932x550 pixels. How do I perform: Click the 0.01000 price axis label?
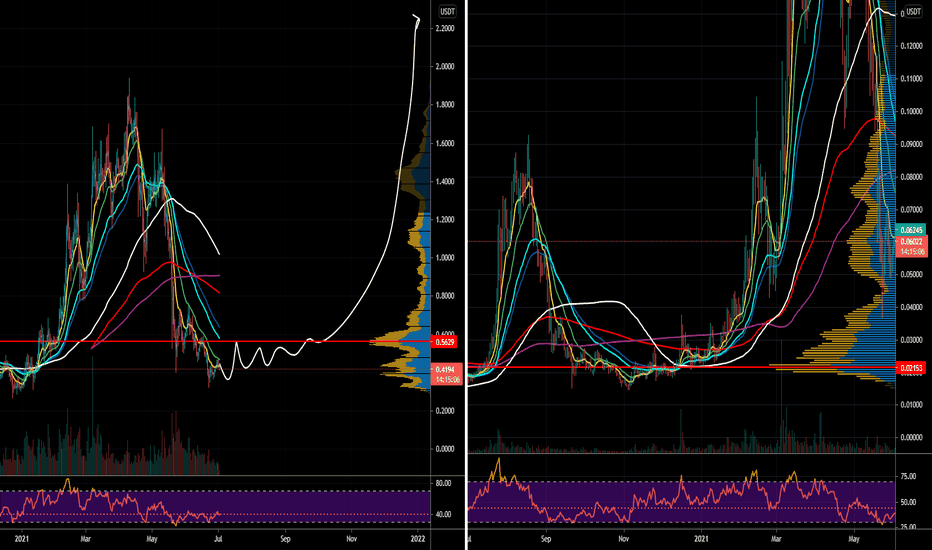point(912,404)
